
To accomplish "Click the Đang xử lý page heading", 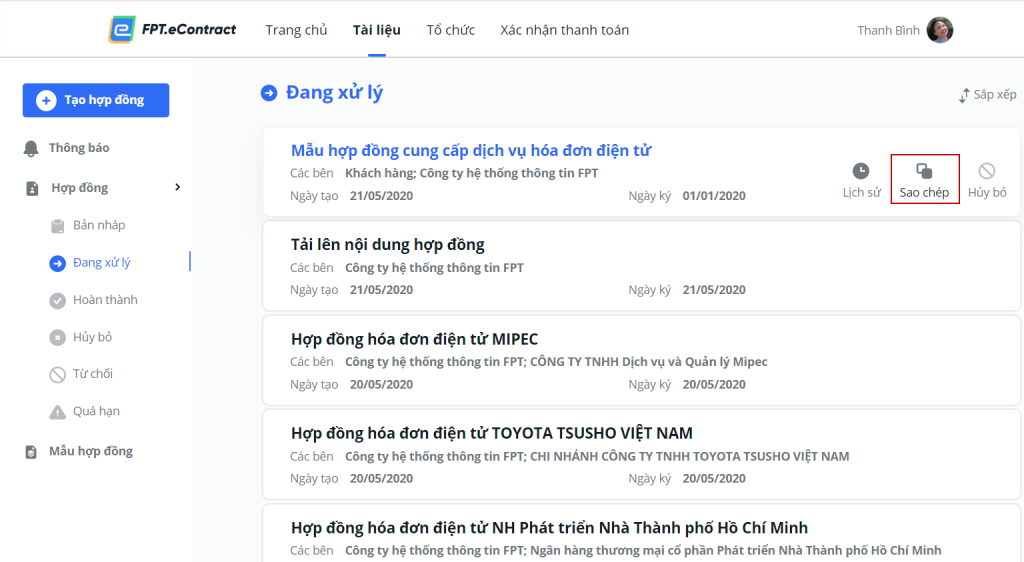I will pyautogui.click(x=334, y=93).
